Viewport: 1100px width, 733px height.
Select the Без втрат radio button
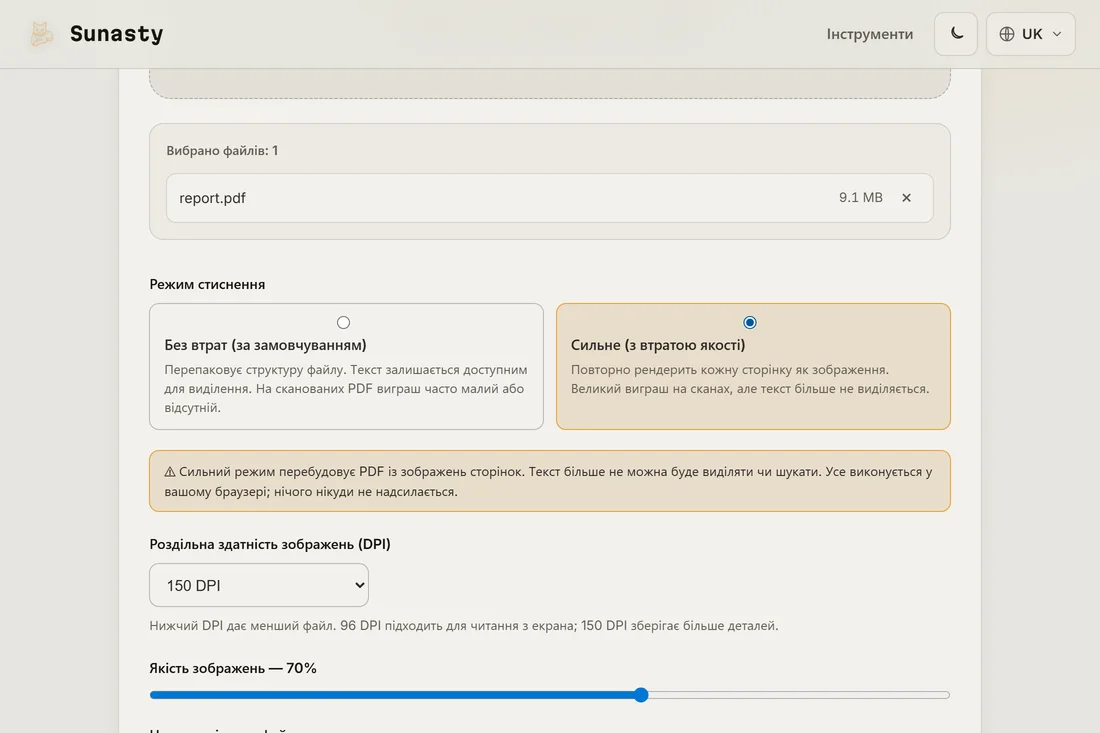point(343,323)
